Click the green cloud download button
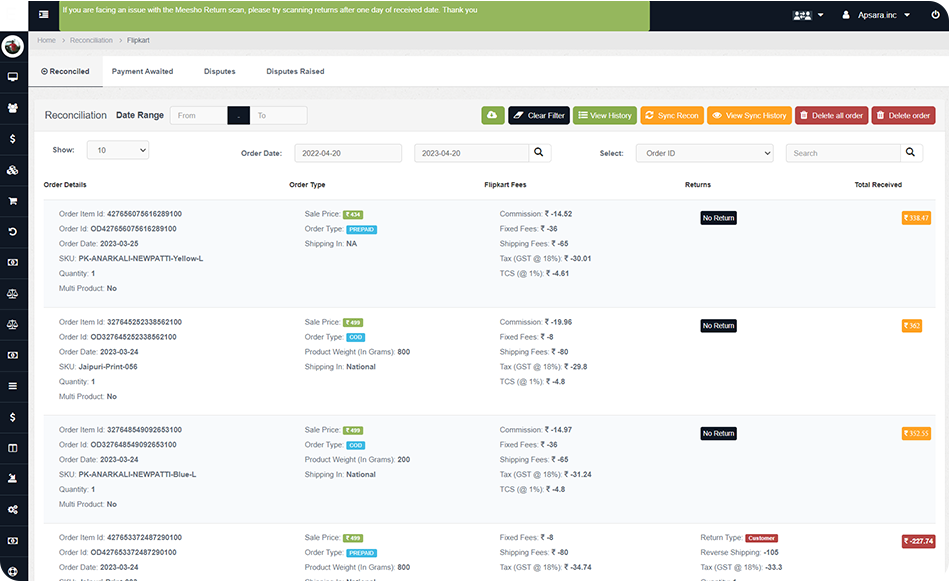The image size is (949, 582). pos(493,115)
